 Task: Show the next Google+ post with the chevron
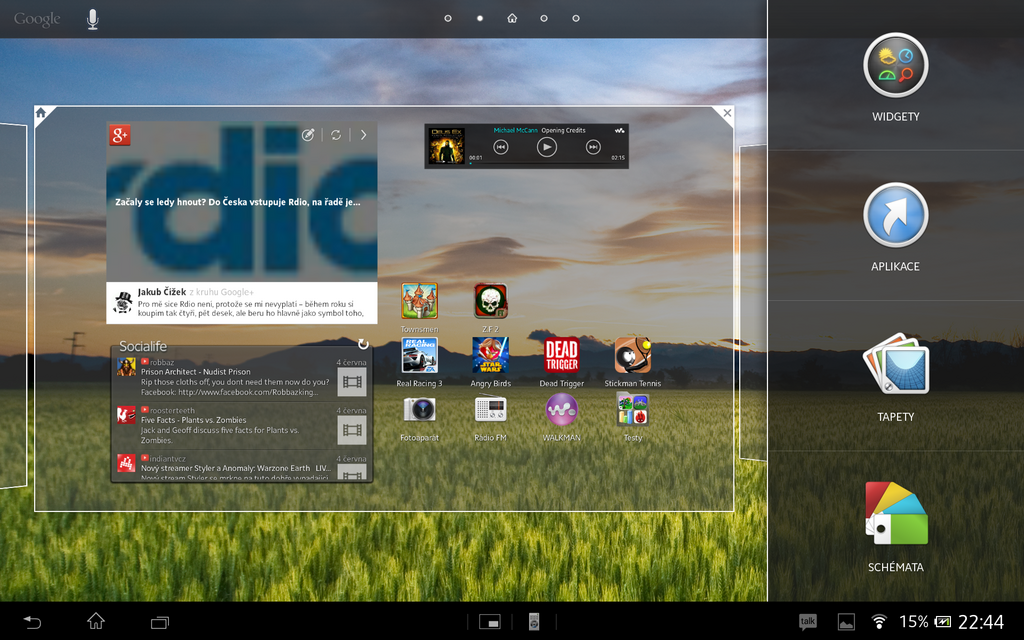pyautogui.click(x=363, y=133)
